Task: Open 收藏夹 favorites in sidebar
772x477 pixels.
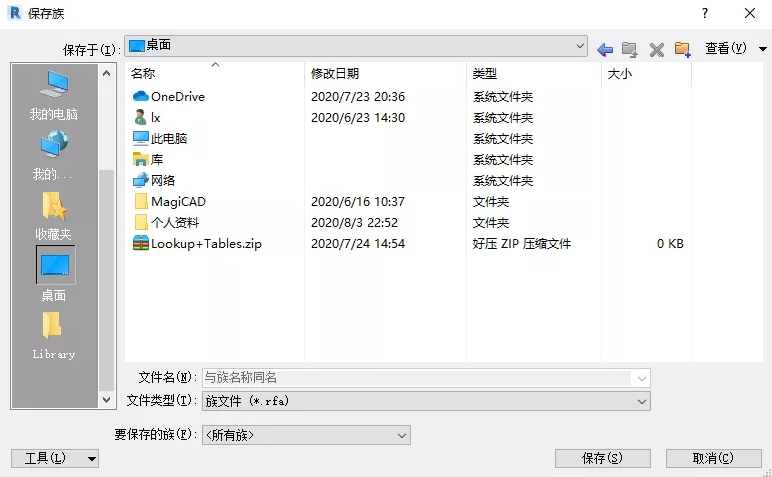Action: [x=54, y=216]
